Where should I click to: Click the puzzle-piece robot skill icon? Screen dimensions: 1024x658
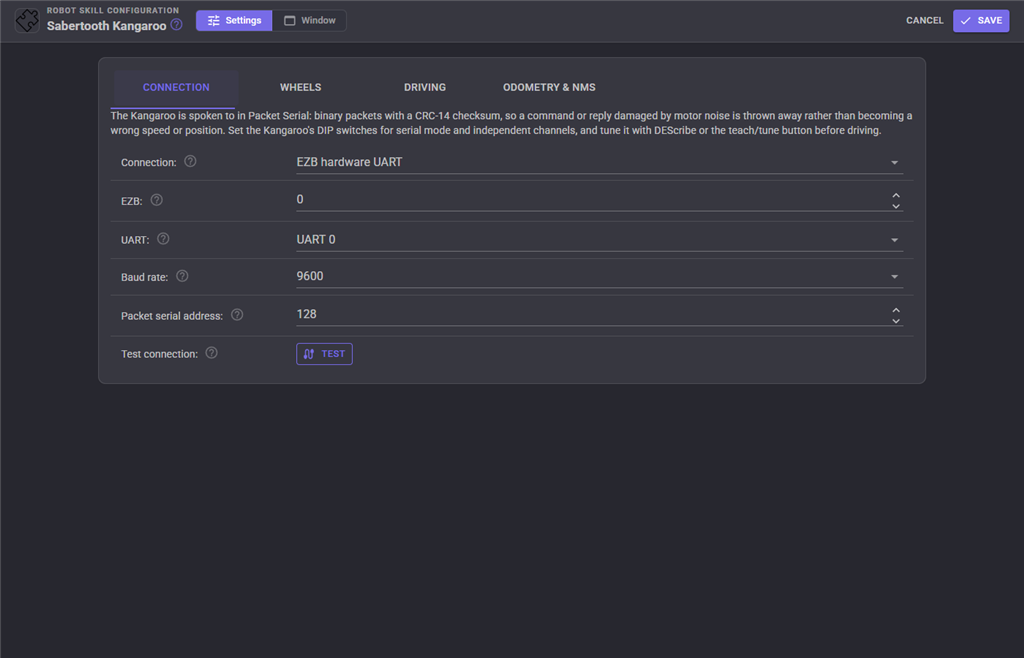(27, 20)
